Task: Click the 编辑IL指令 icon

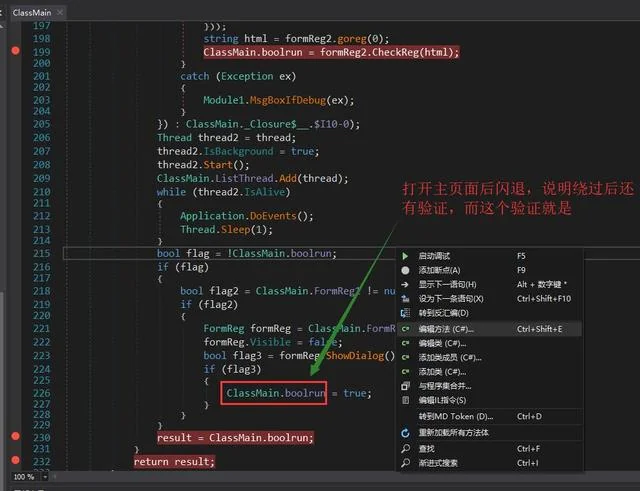Action: tap(405, 400)
